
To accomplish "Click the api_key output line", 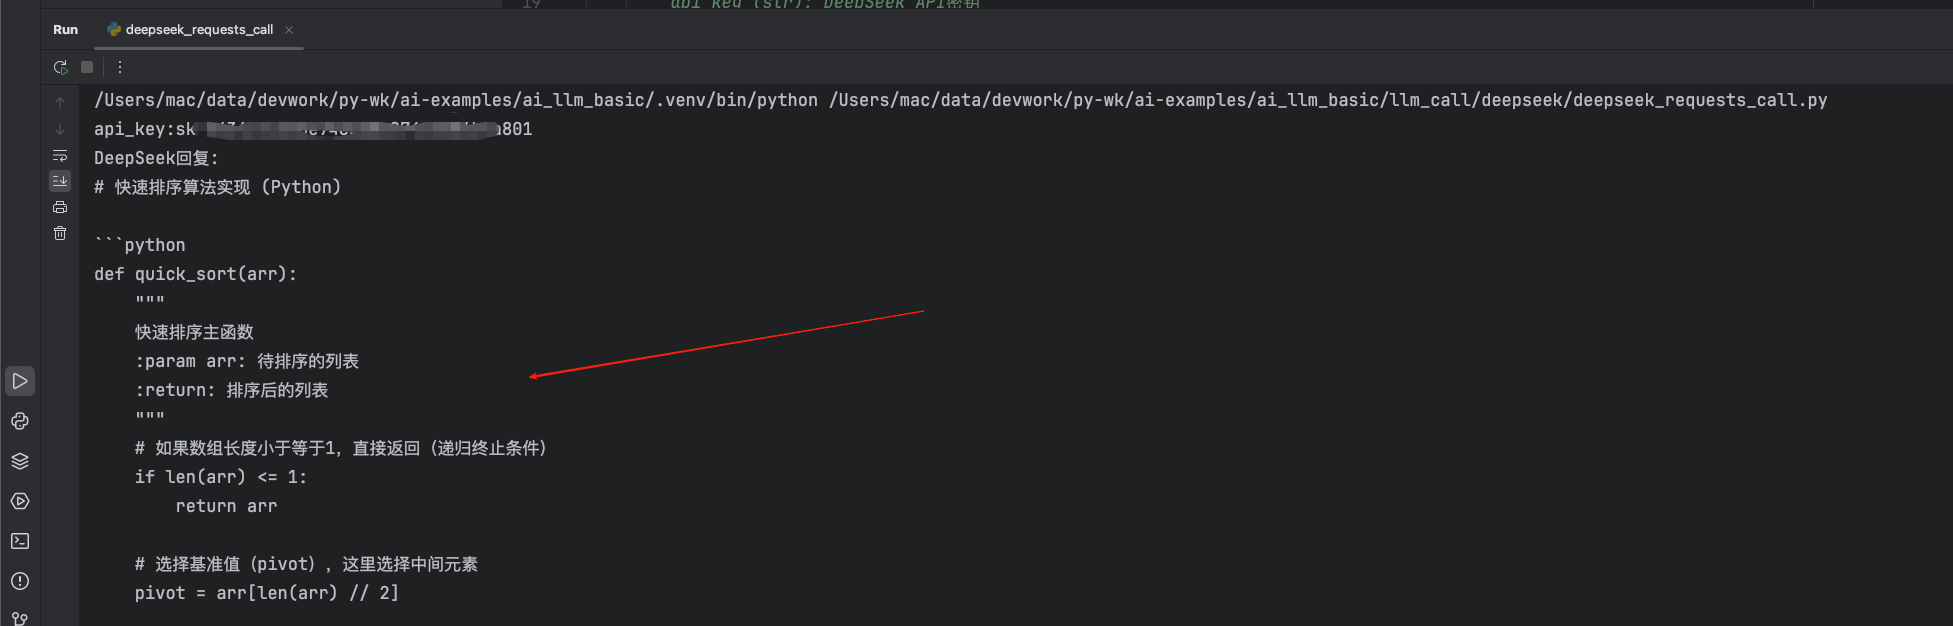I will [x=313, y=129].
